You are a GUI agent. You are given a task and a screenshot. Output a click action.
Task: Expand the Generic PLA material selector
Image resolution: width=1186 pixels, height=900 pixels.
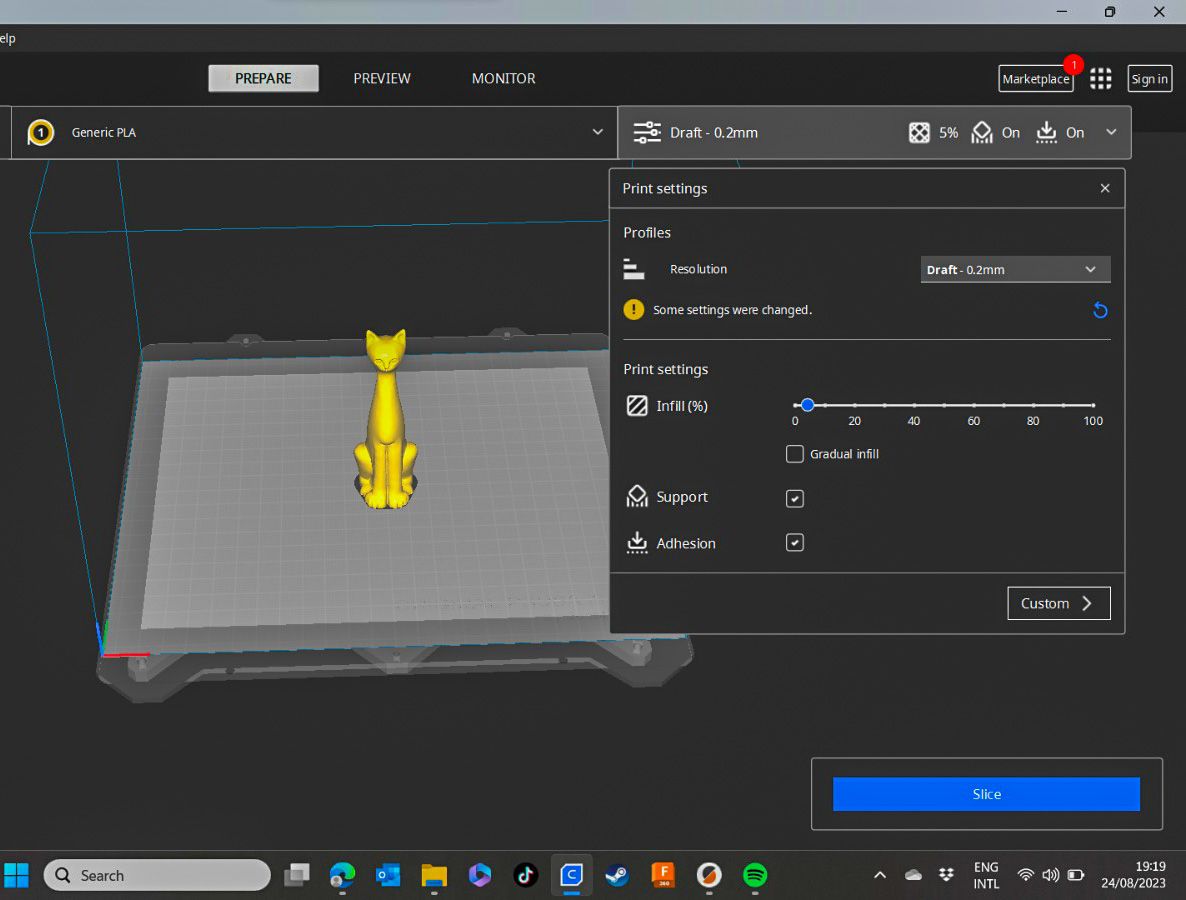(x=597, y=132)
